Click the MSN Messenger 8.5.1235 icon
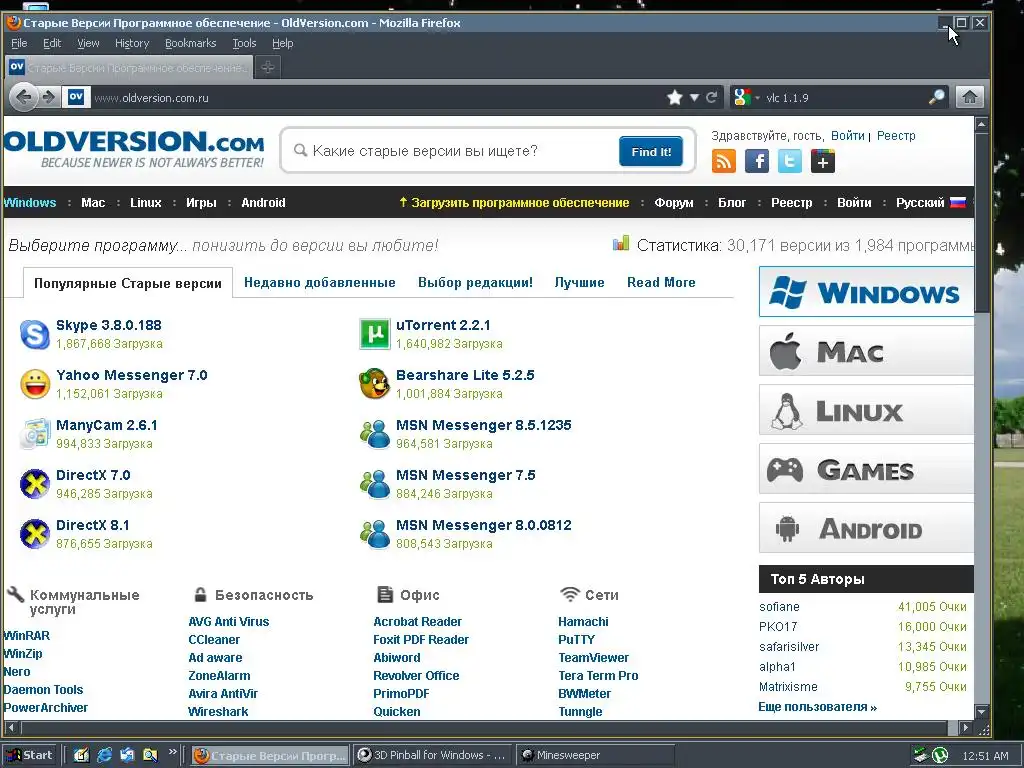The width and height of the screenshot is (1024, 768). (375, 434)
